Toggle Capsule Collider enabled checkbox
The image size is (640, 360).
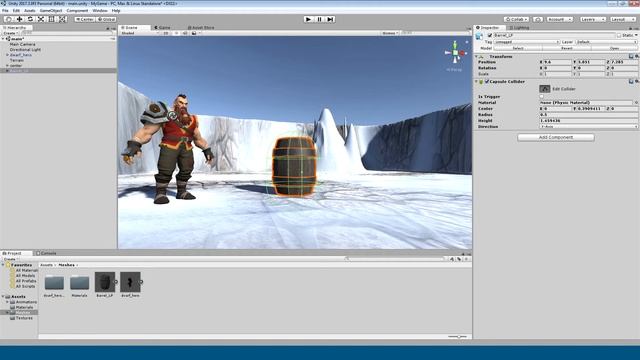click(487, 82)
